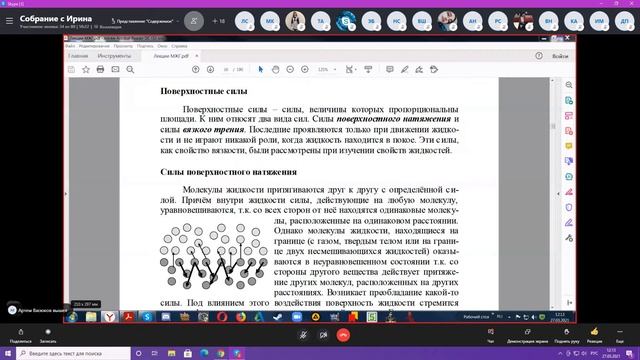Go to next page with down arrow
This screenshot has height=360, width=640.
pos(210,69)
